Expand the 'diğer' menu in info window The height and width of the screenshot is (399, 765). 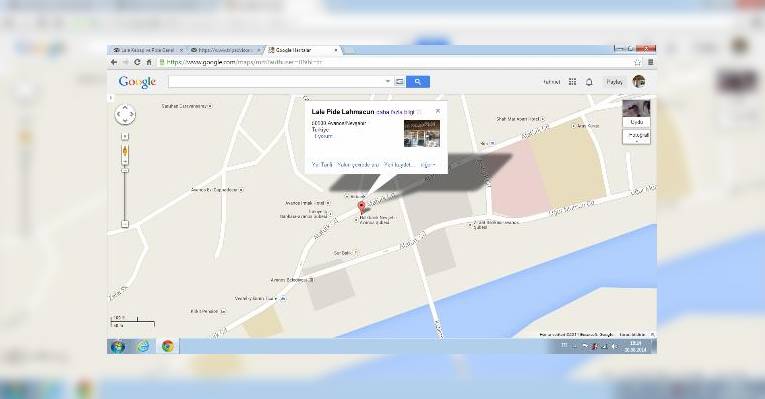[428, 165]
